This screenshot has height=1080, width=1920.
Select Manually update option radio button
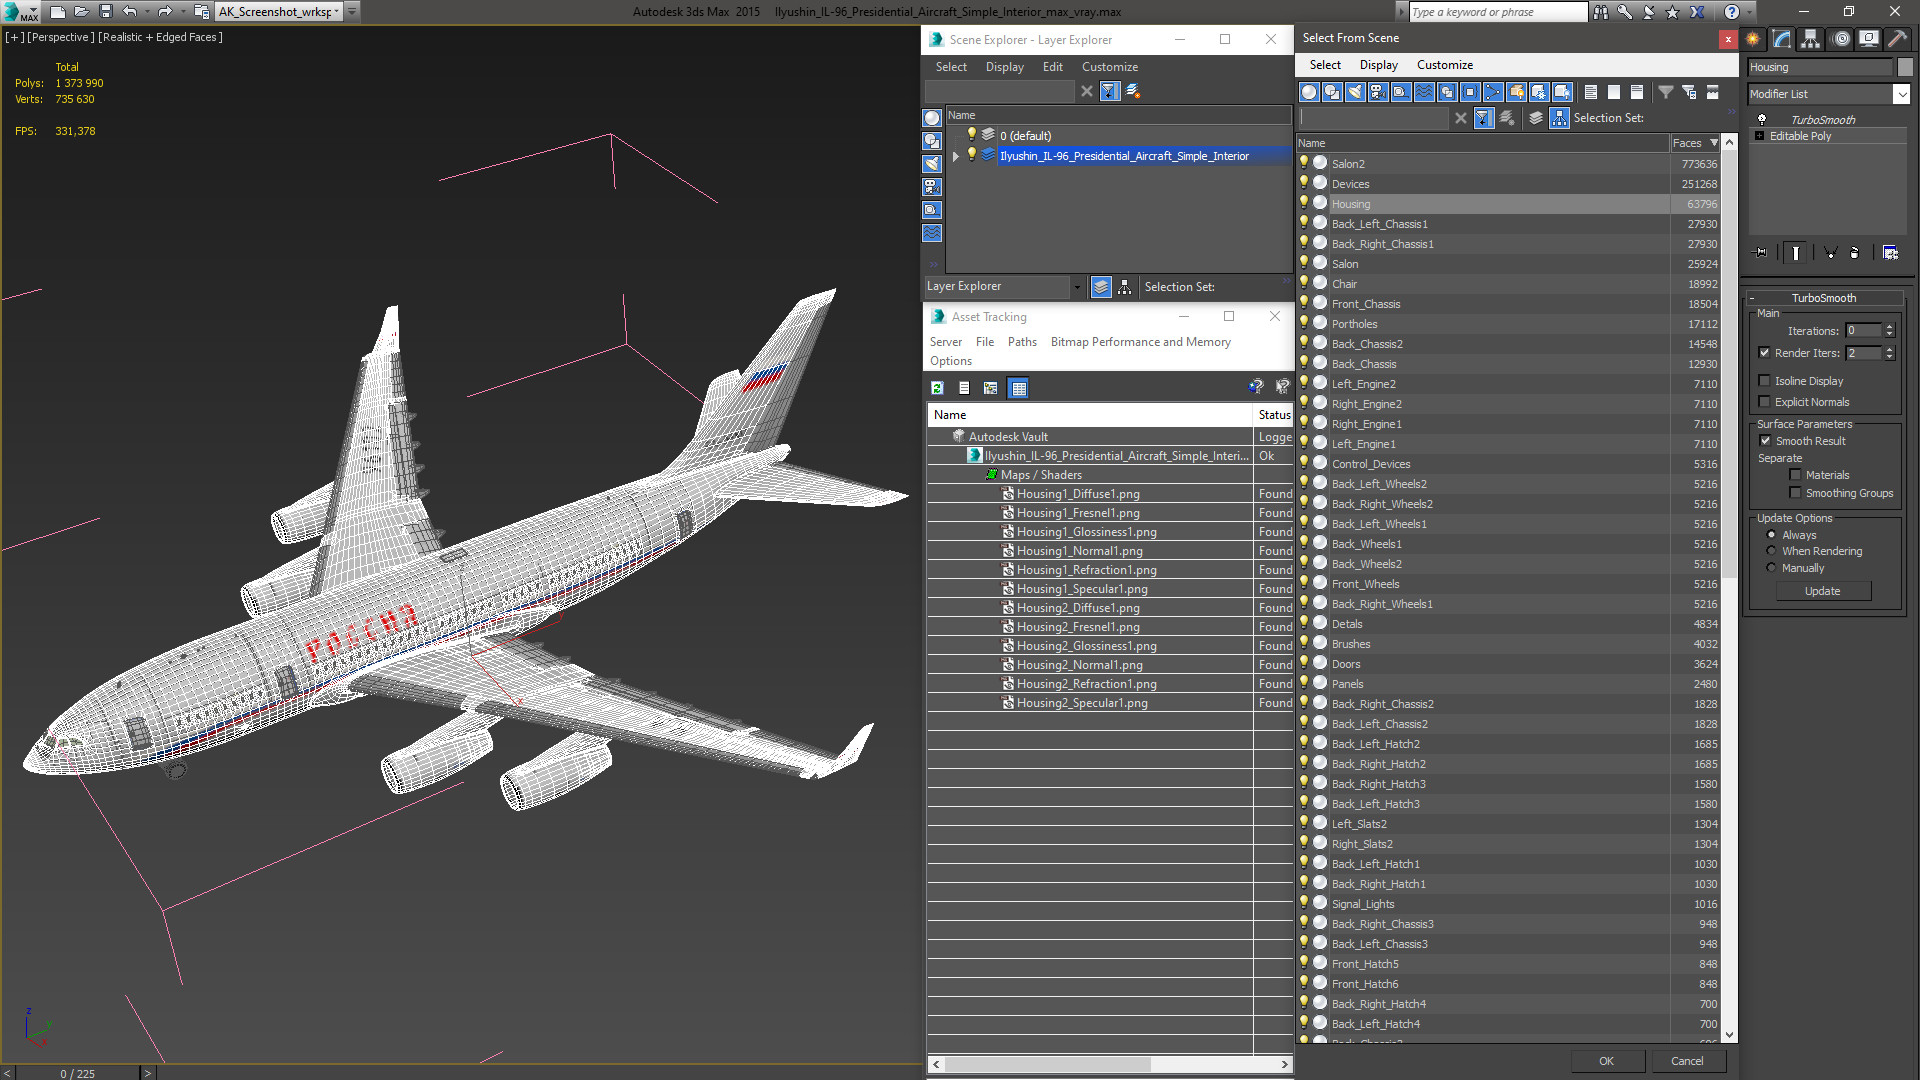click(x=1771, y=568)
